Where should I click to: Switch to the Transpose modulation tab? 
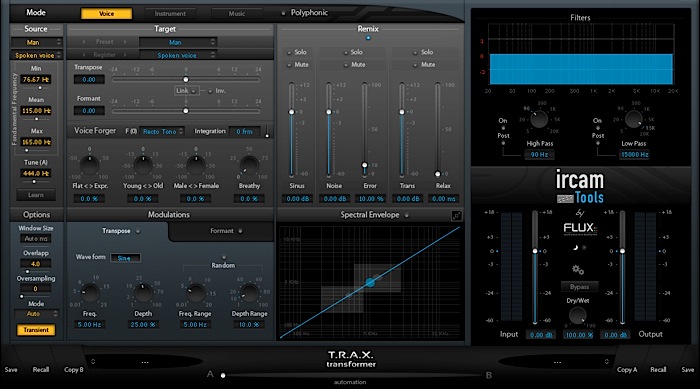click(117, 231)
